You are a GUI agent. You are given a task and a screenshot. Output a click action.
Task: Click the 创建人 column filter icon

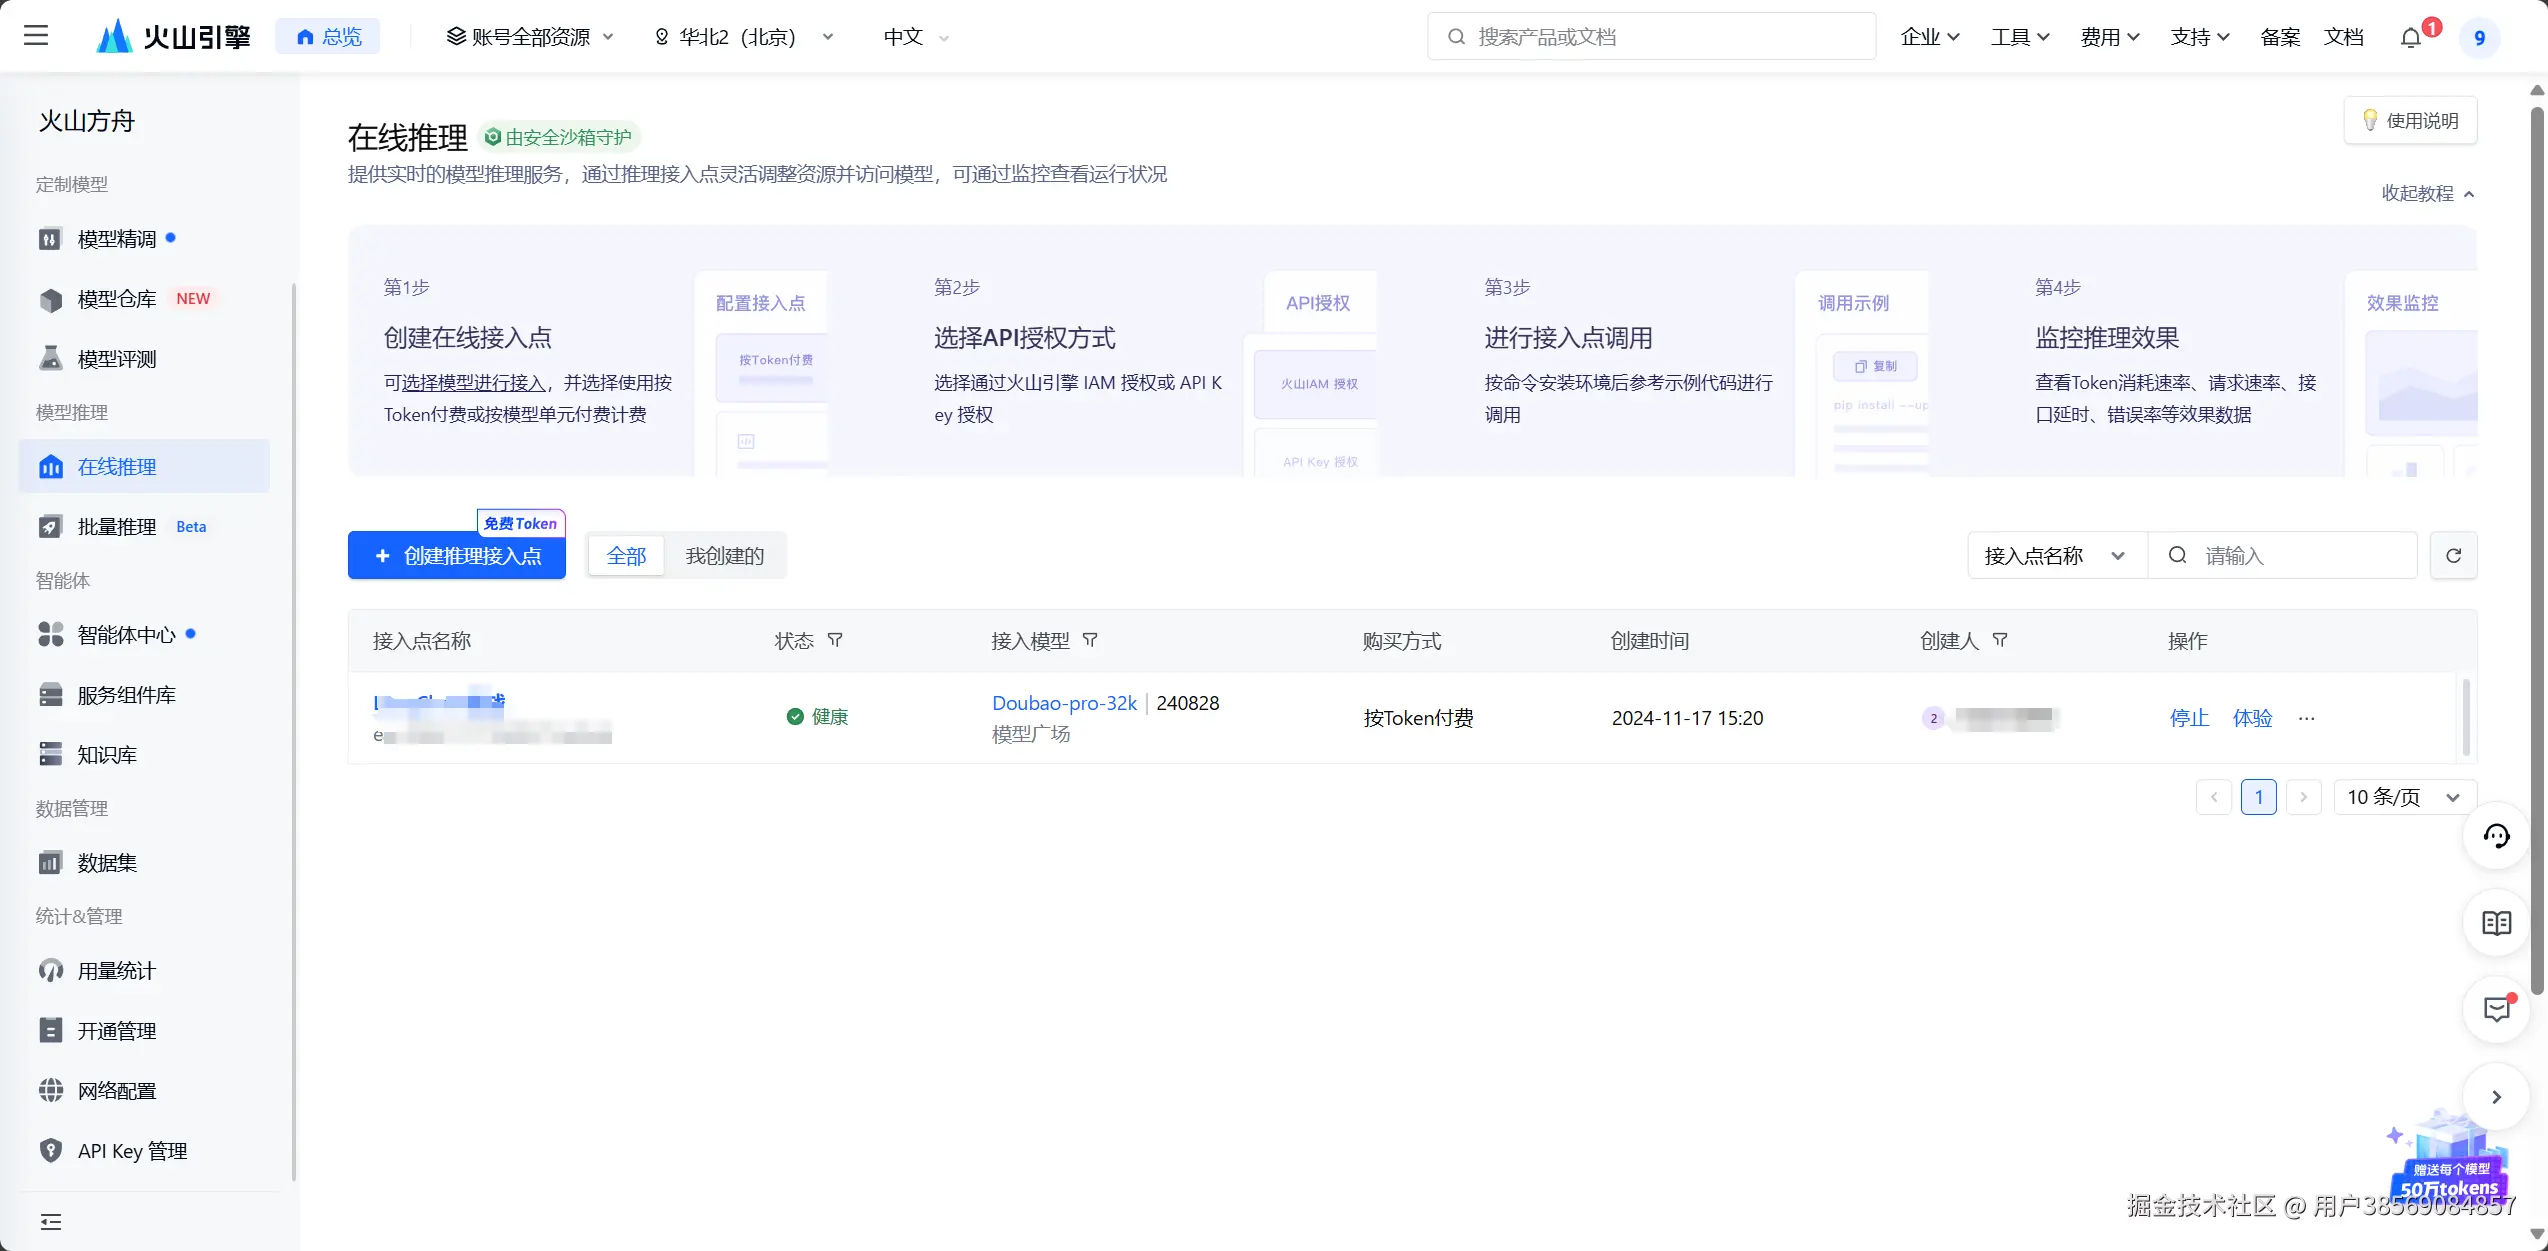[2000, 640]
